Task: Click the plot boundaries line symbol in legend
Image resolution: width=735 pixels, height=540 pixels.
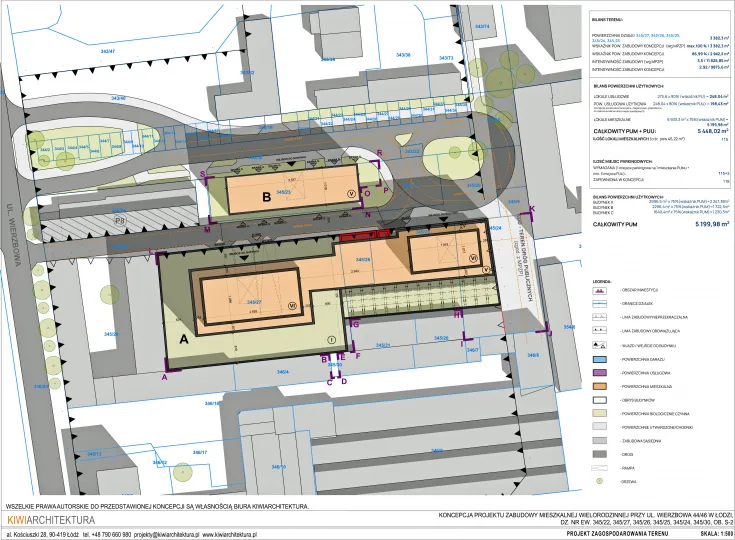Action: pyautogui.click(x=597, y=302)
